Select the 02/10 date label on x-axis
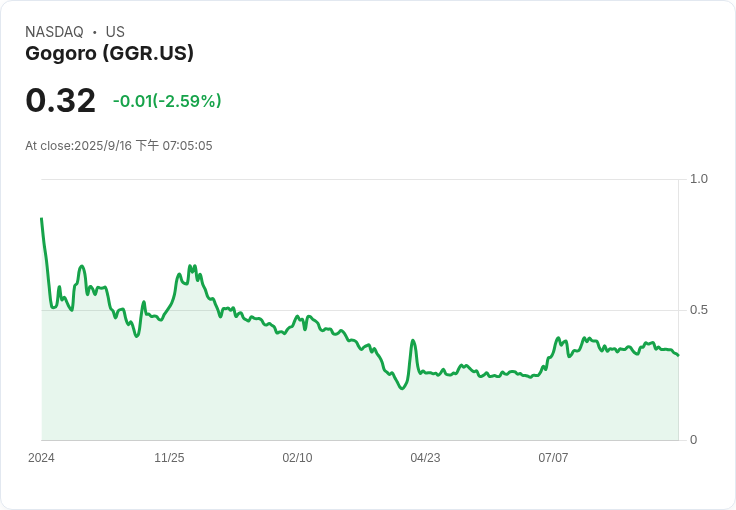This screenshot has width=736, height=510. [x=297, y=458]
